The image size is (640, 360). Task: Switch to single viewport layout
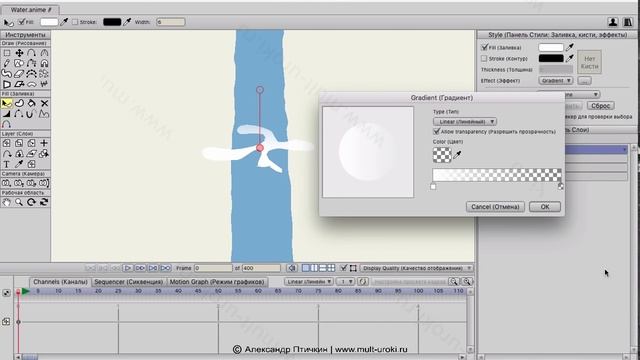pos(306,268)
